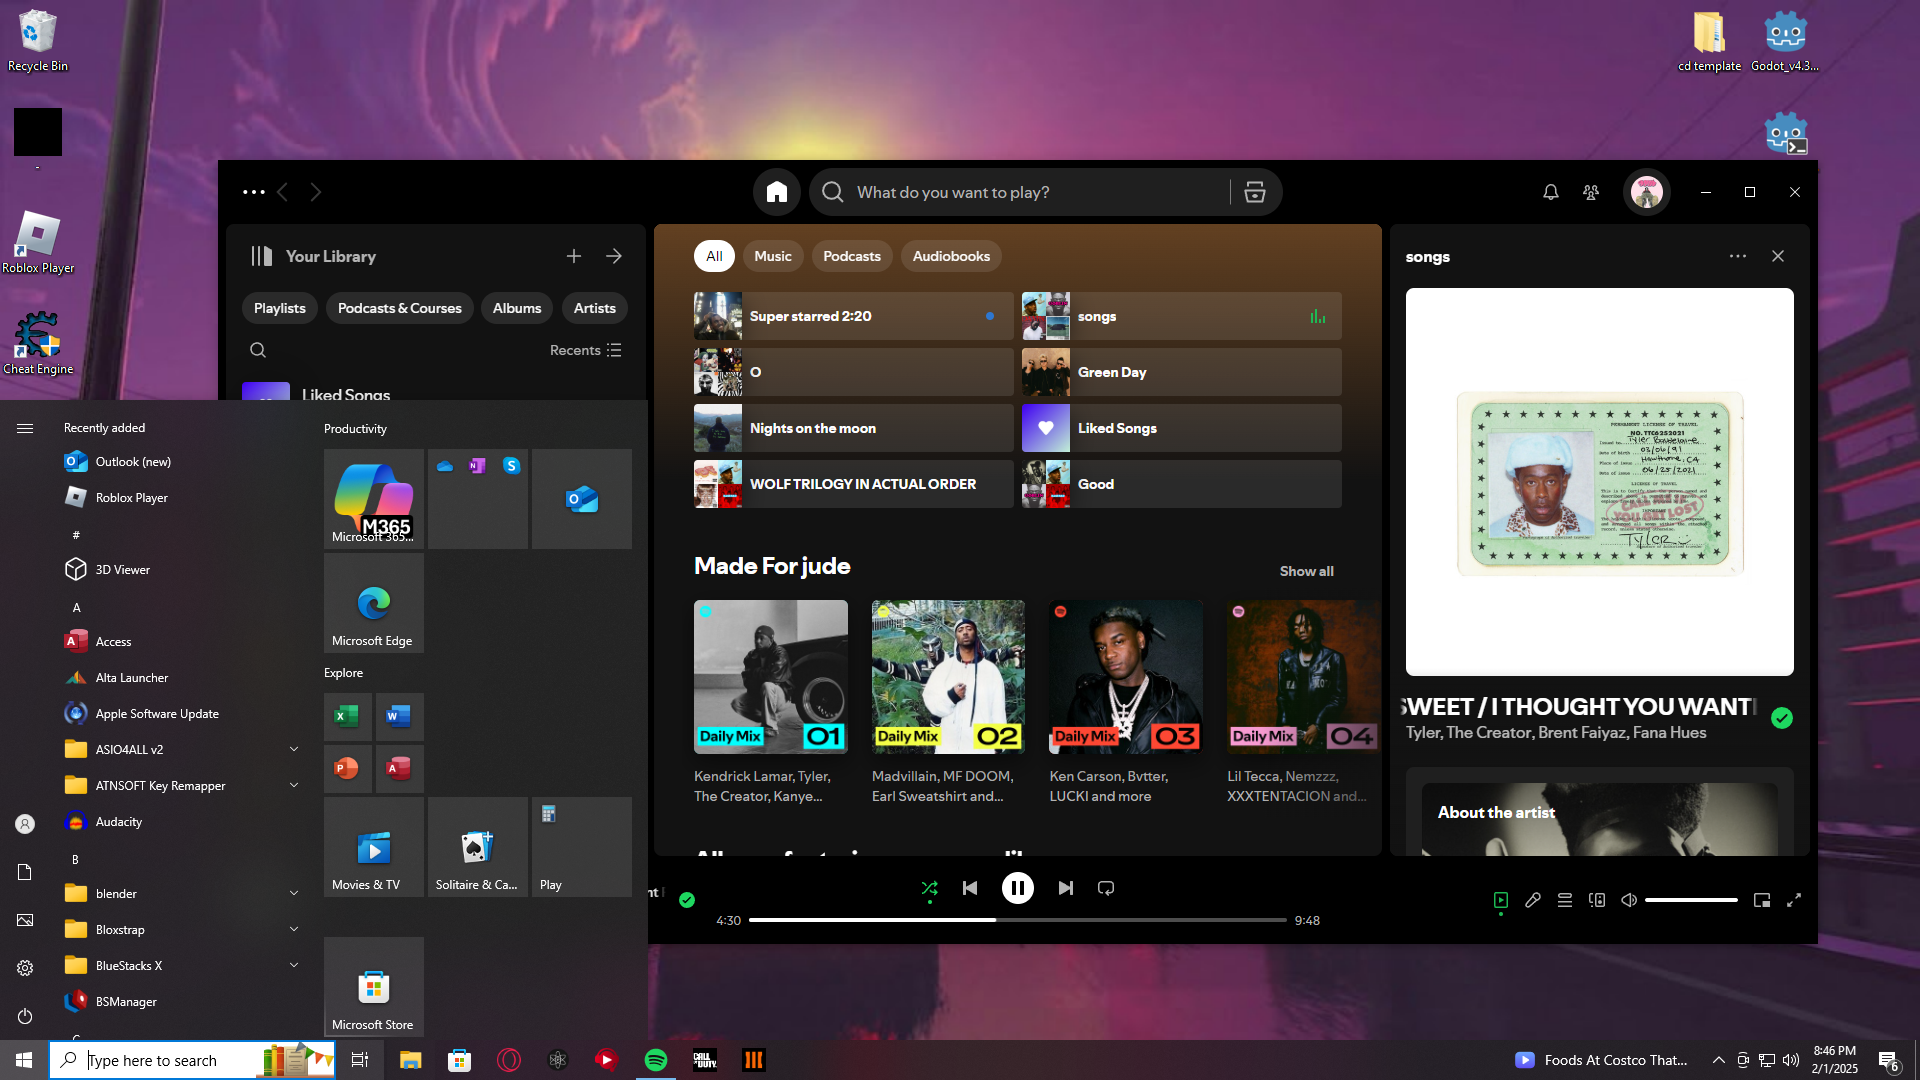Select the Albums library filter
This screenshot has height=1080, width=1920.
pyautogui.click(x=516, y=308)
